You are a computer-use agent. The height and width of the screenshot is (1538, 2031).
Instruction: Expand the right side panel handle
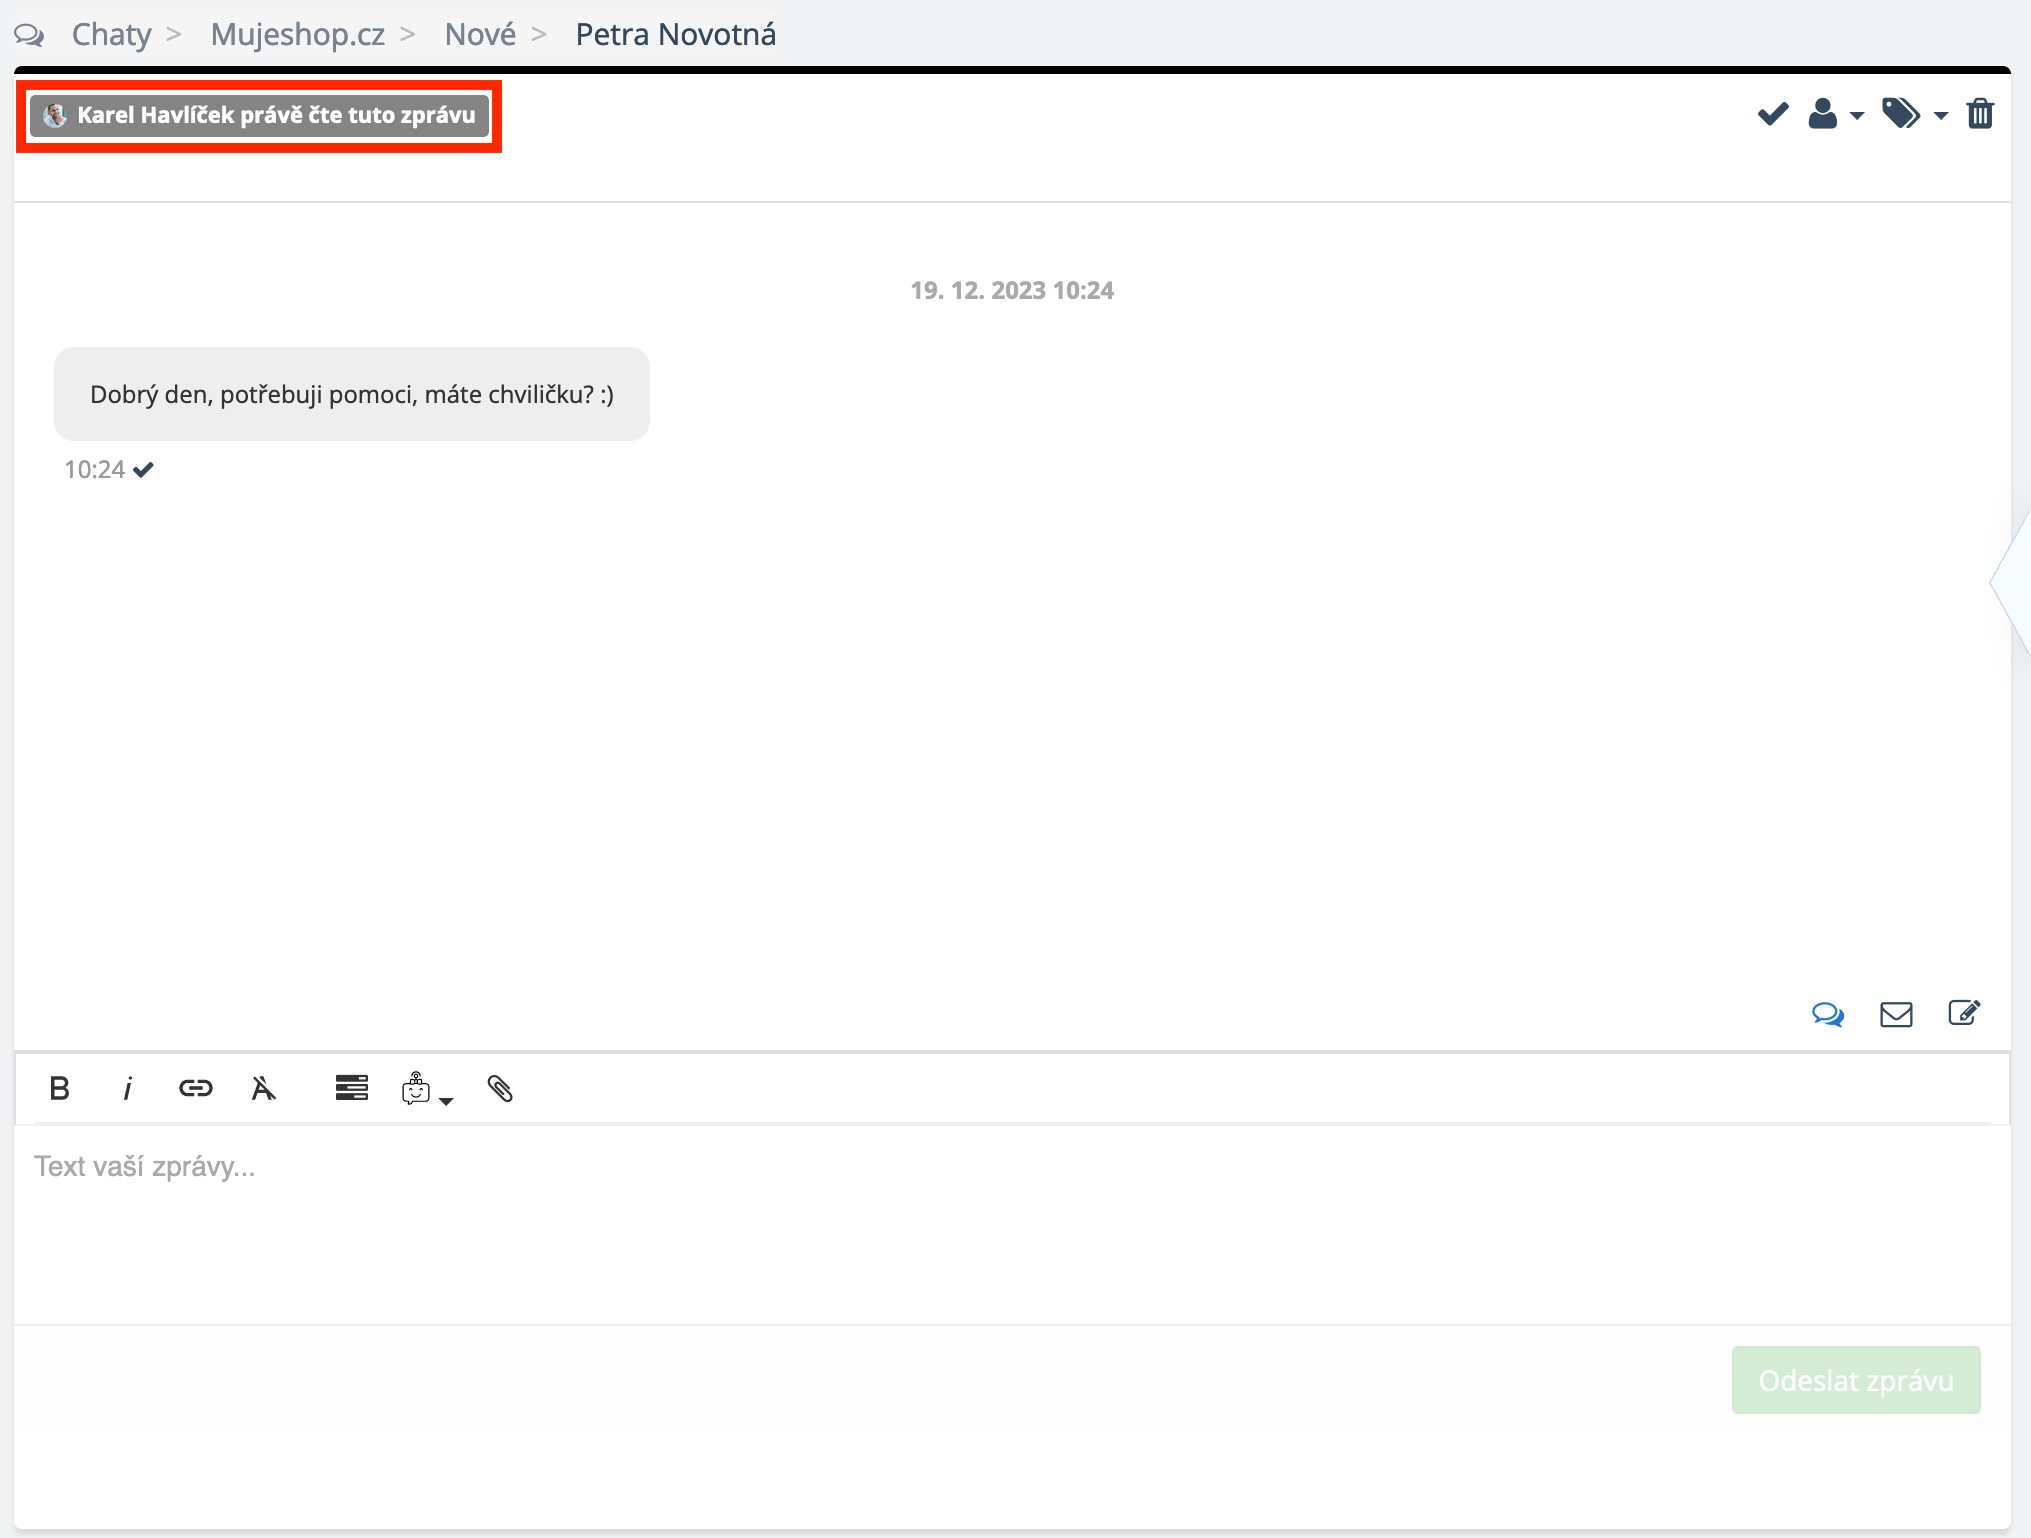[2012, 583]
